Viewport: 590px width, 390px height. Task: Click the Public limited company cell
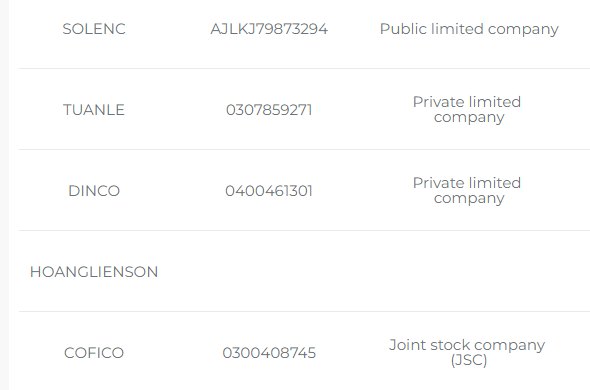[469, 29]
